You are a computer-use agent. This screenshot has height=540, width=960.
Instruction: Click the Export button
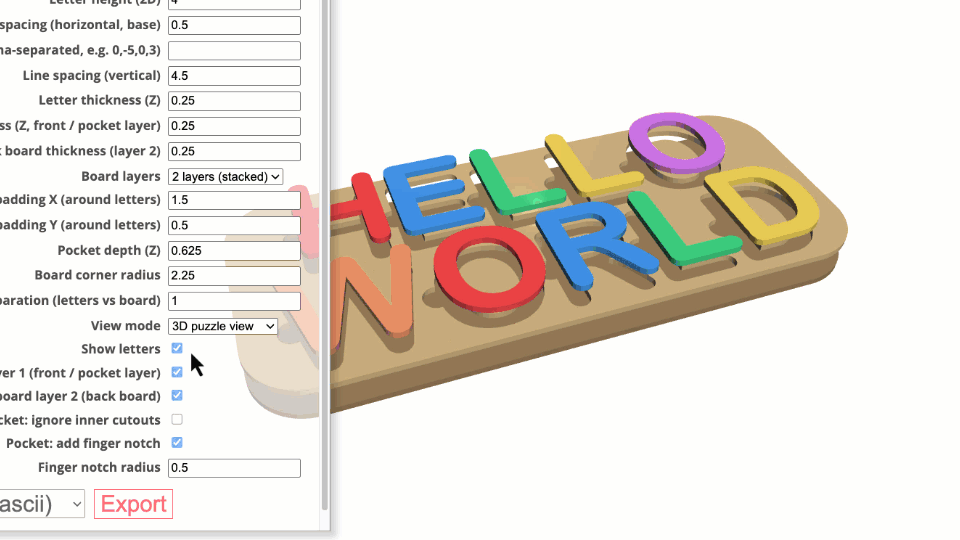(133, 504)
